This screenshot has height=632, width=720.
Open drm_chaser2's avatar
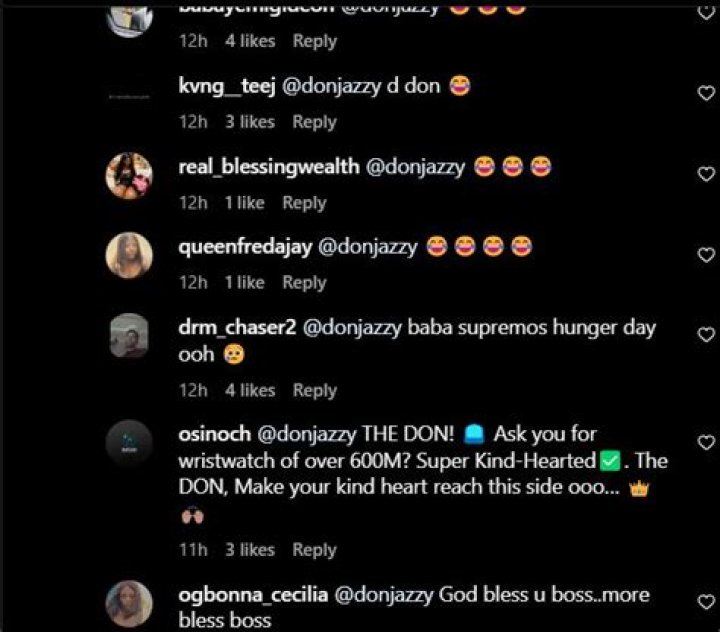pos(129,337)
